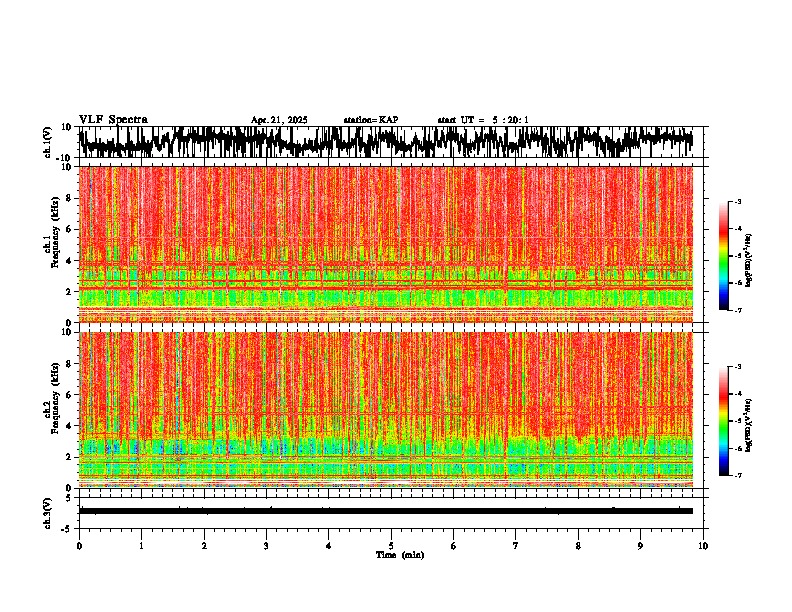792x612 pixels.
Task: Click the "0" tick on the time axis
Action: tap(79, 546)
